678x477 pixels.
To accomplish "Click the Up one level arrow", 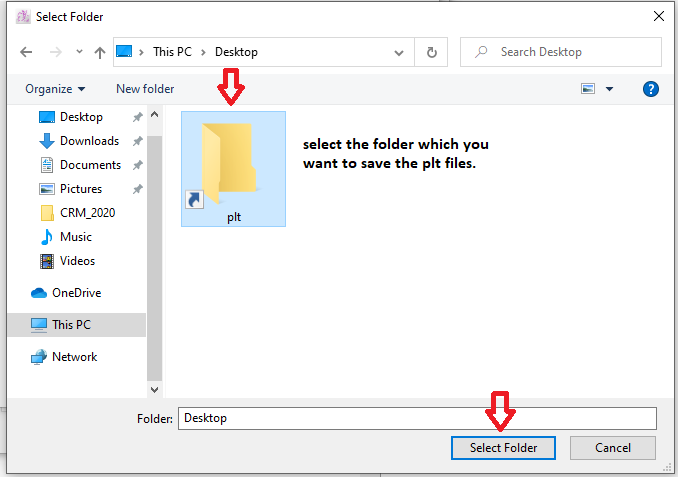I will [x=100, y=52].
